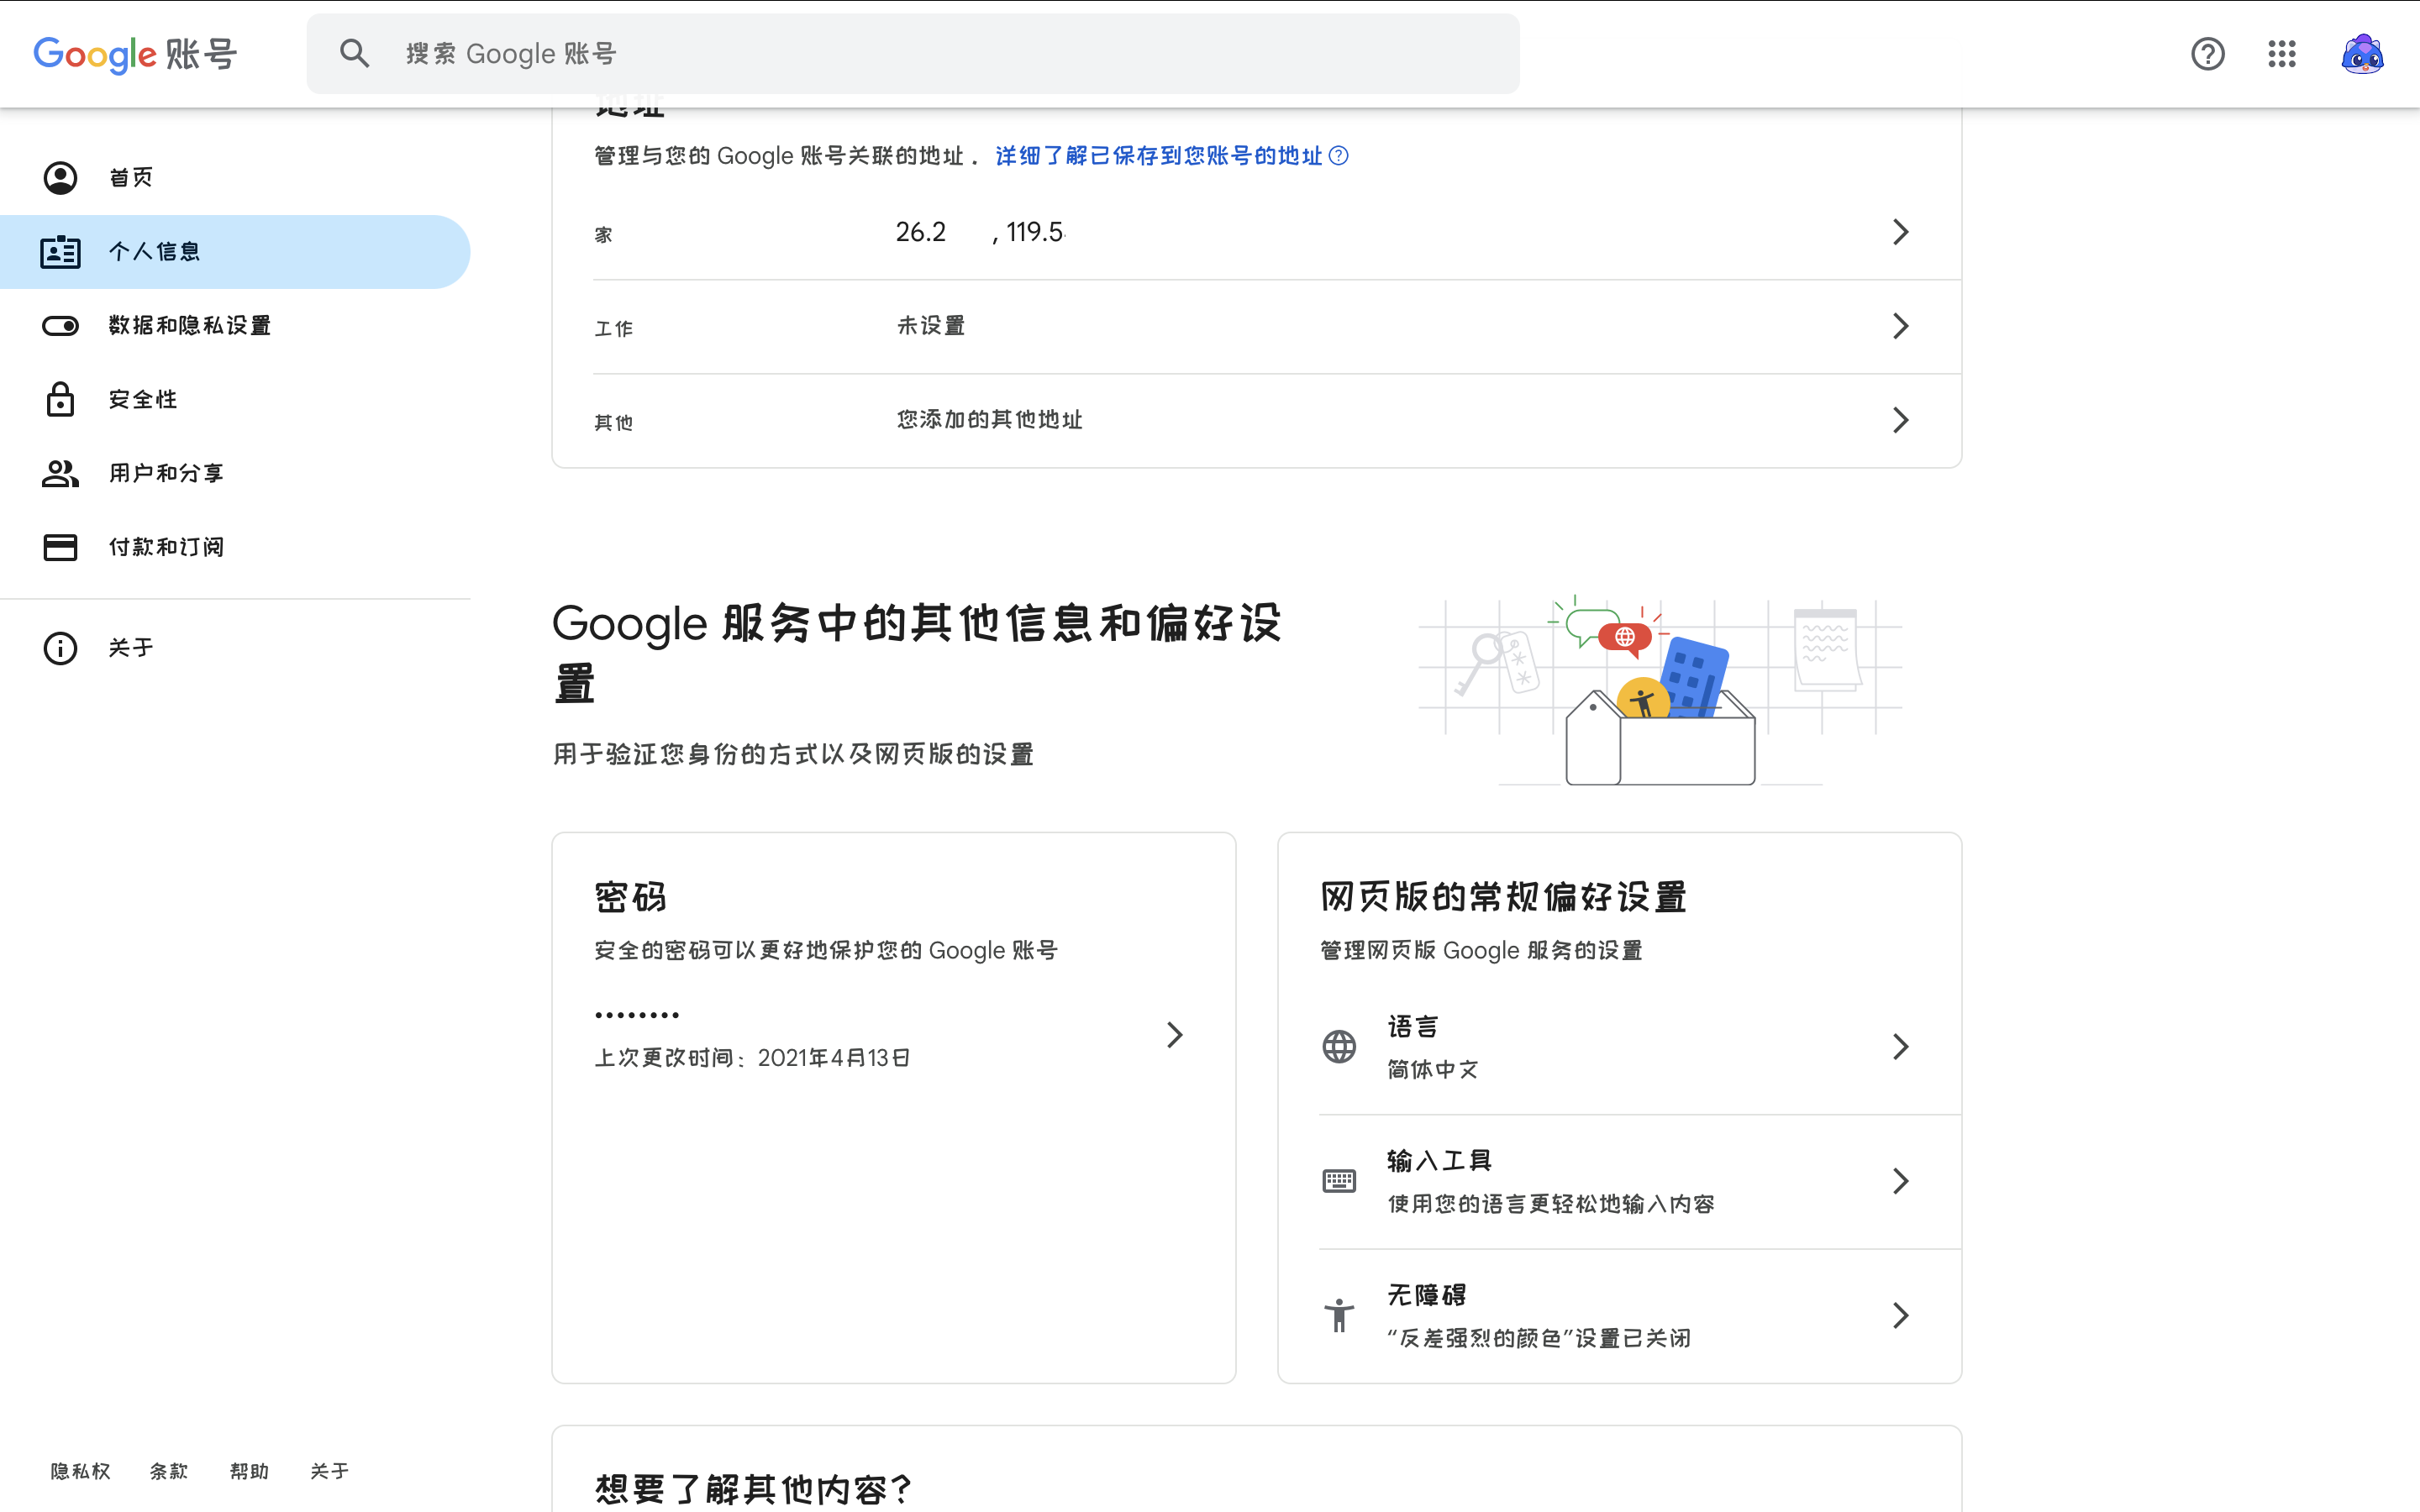Click the 付款和订阅 card icon

(x=60, y=547)
